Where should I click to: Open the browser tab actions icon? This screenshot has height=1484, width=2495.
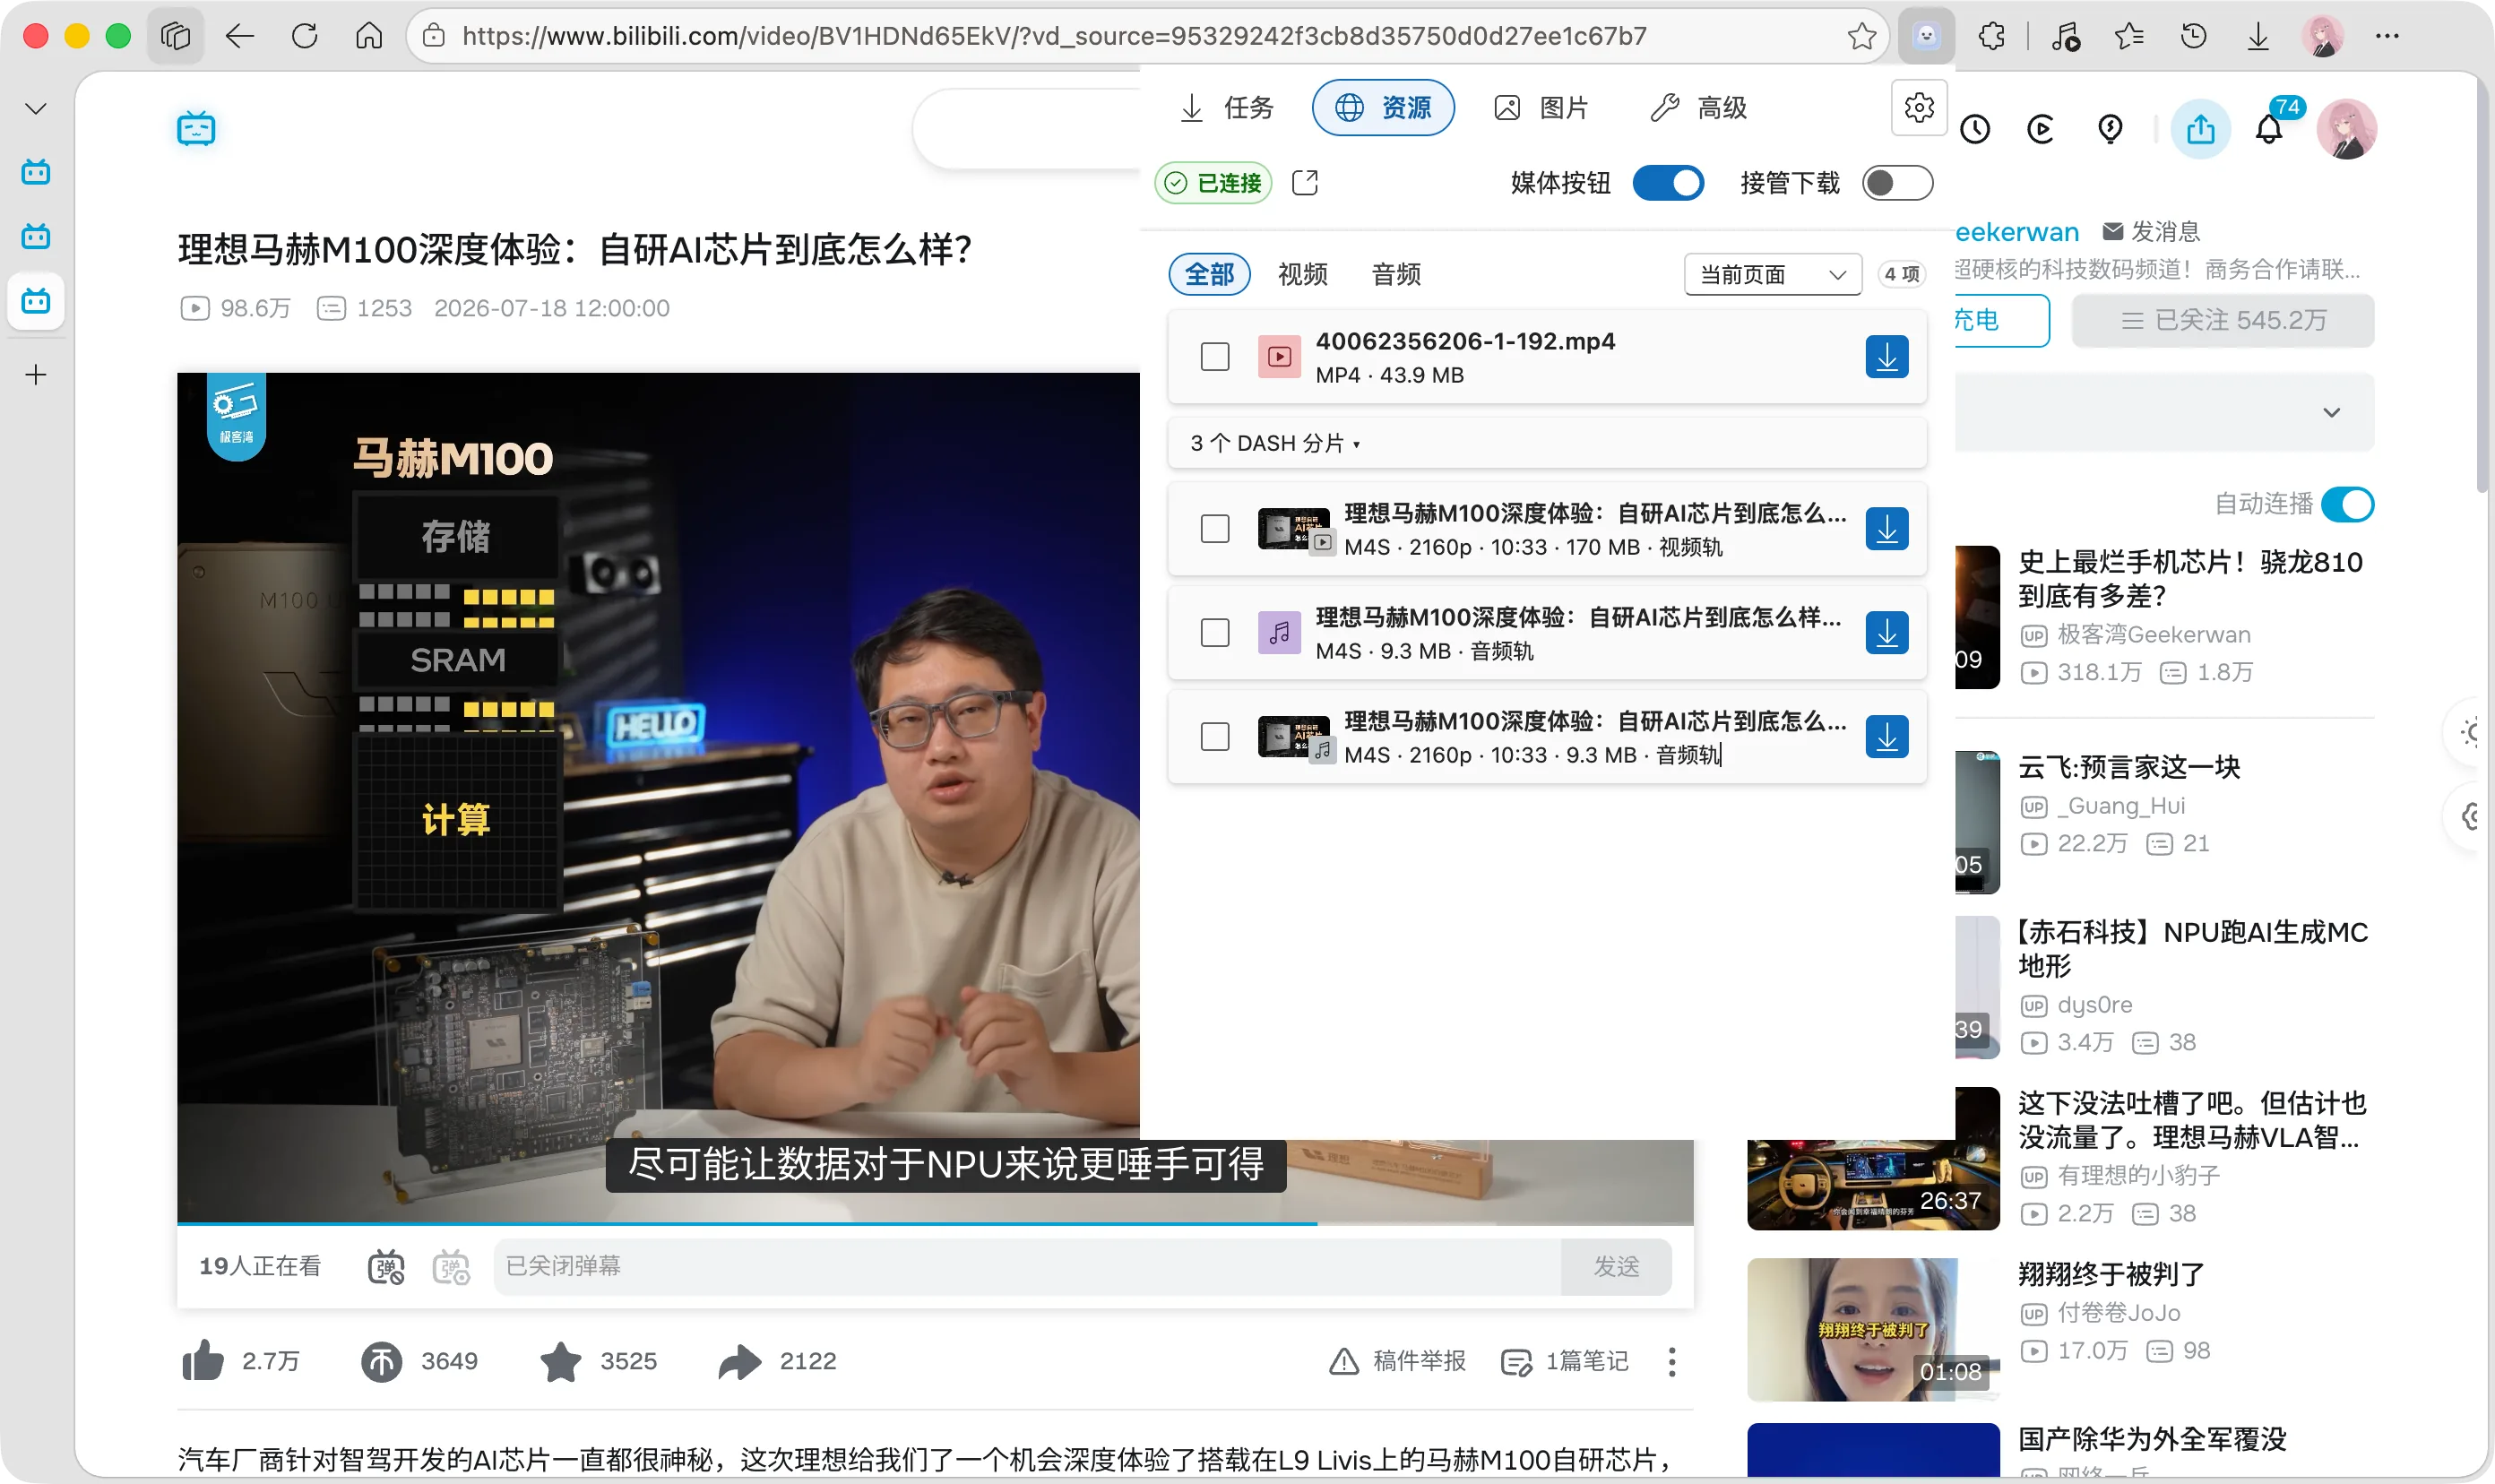[x=175, y=37]
